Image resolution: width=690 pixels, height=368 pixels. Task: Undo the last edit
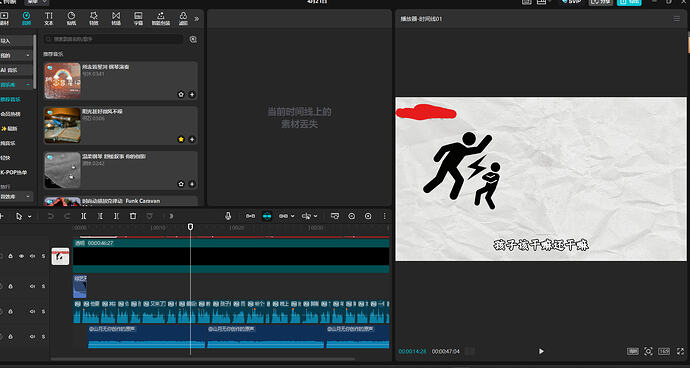tap(51, 216)
